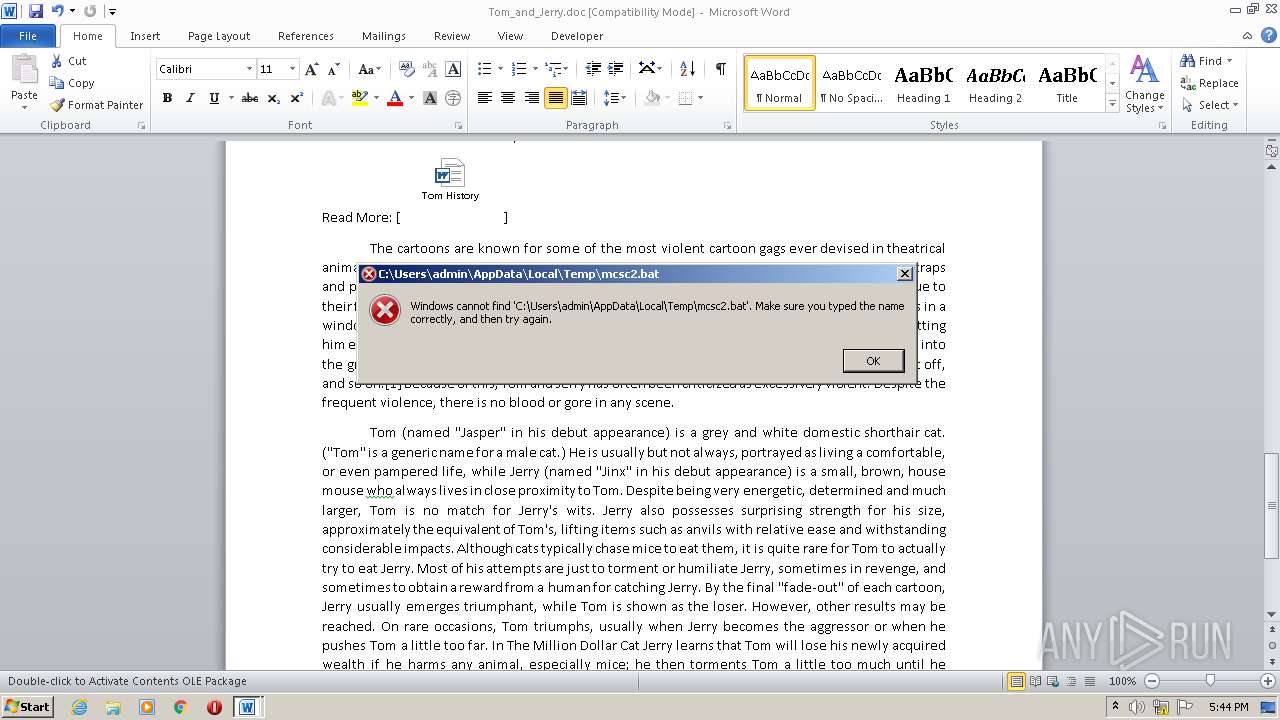Open Line Spacing dropdown
This screenshot has width=1280, height=720.
coord(615,98)
